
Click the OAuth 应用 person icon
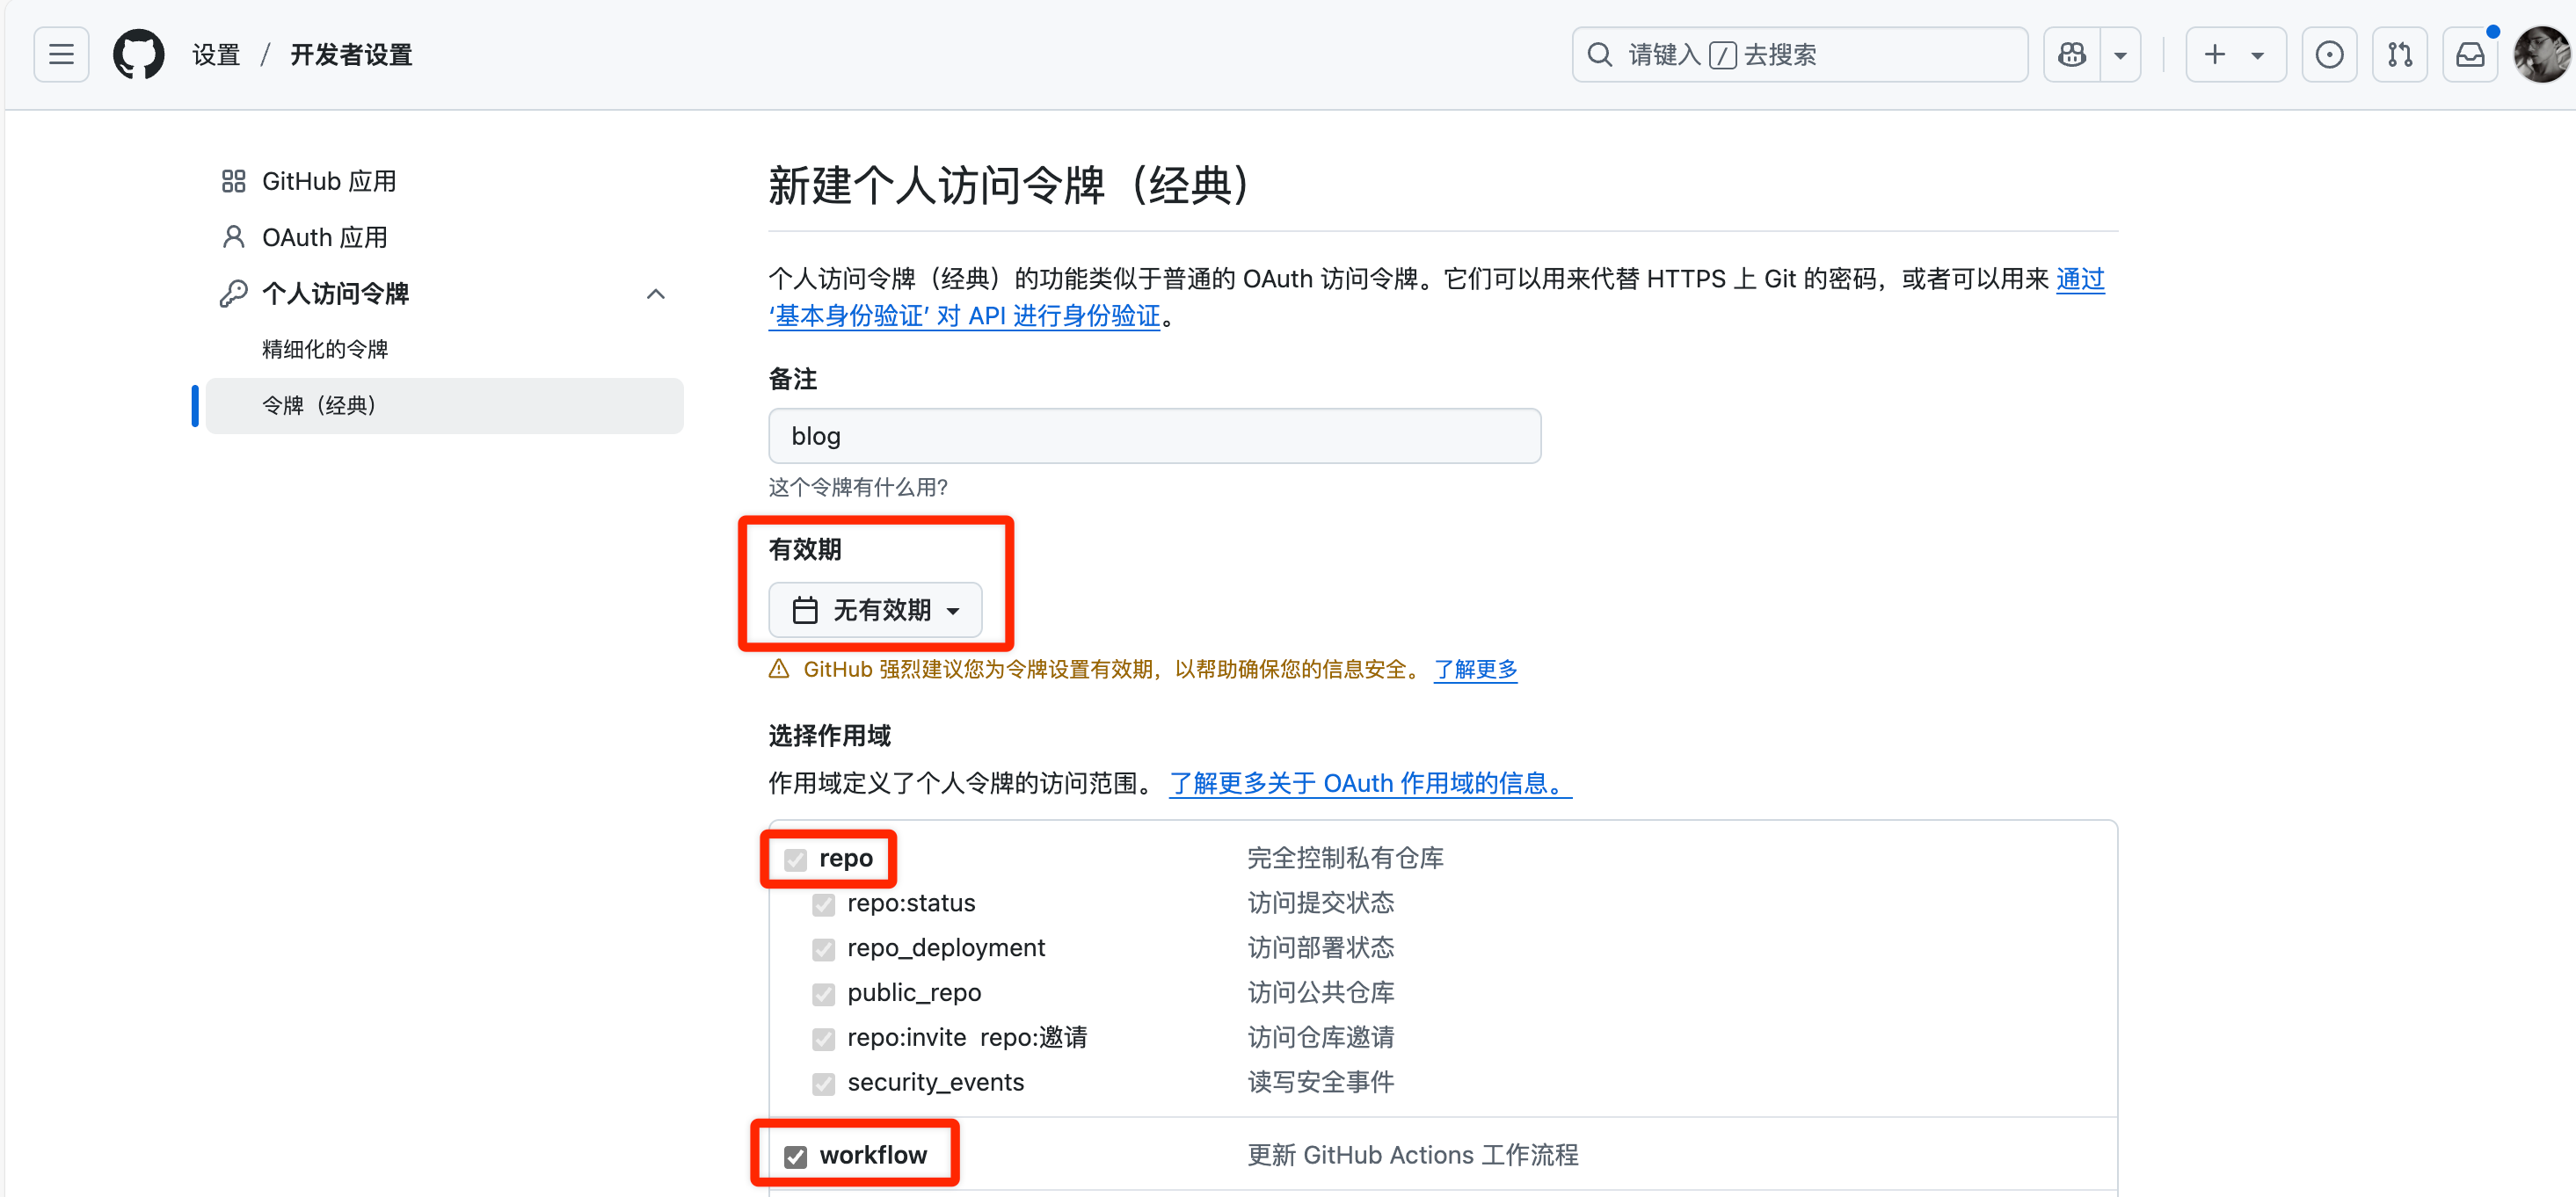[x=233, y=237]
